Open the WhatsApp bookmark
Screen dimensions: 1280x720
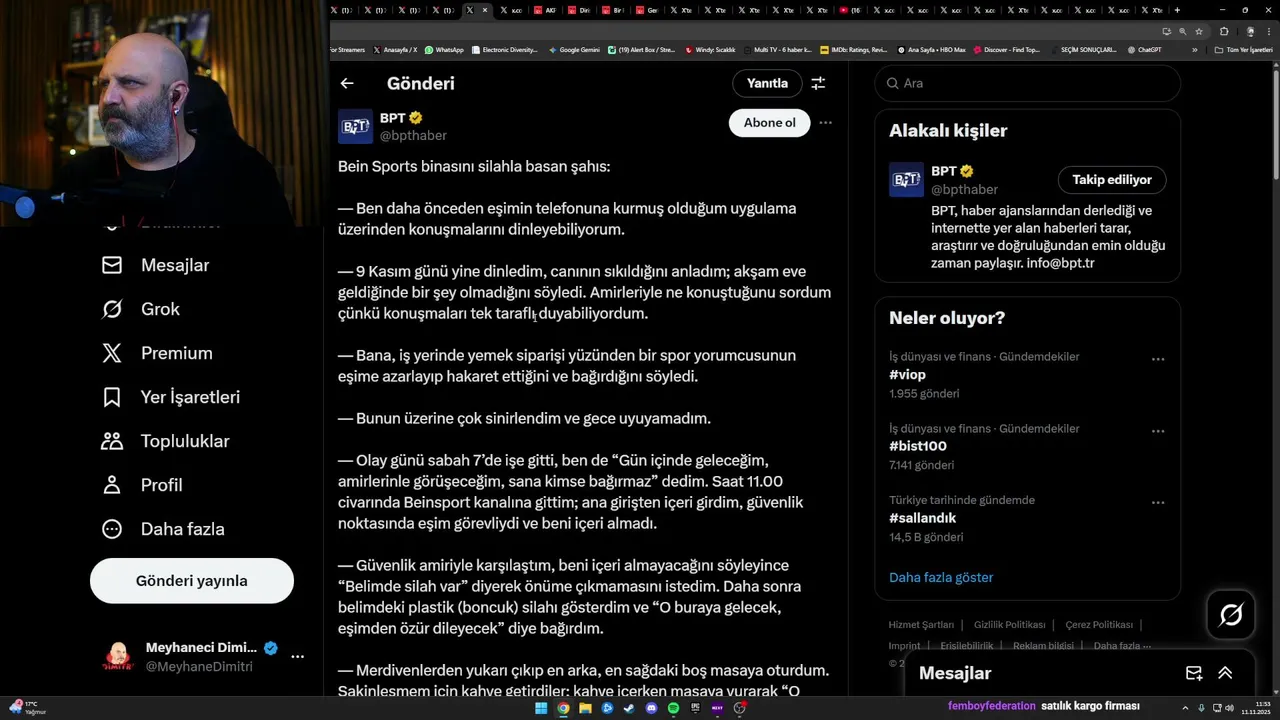(x=445, y=50)
